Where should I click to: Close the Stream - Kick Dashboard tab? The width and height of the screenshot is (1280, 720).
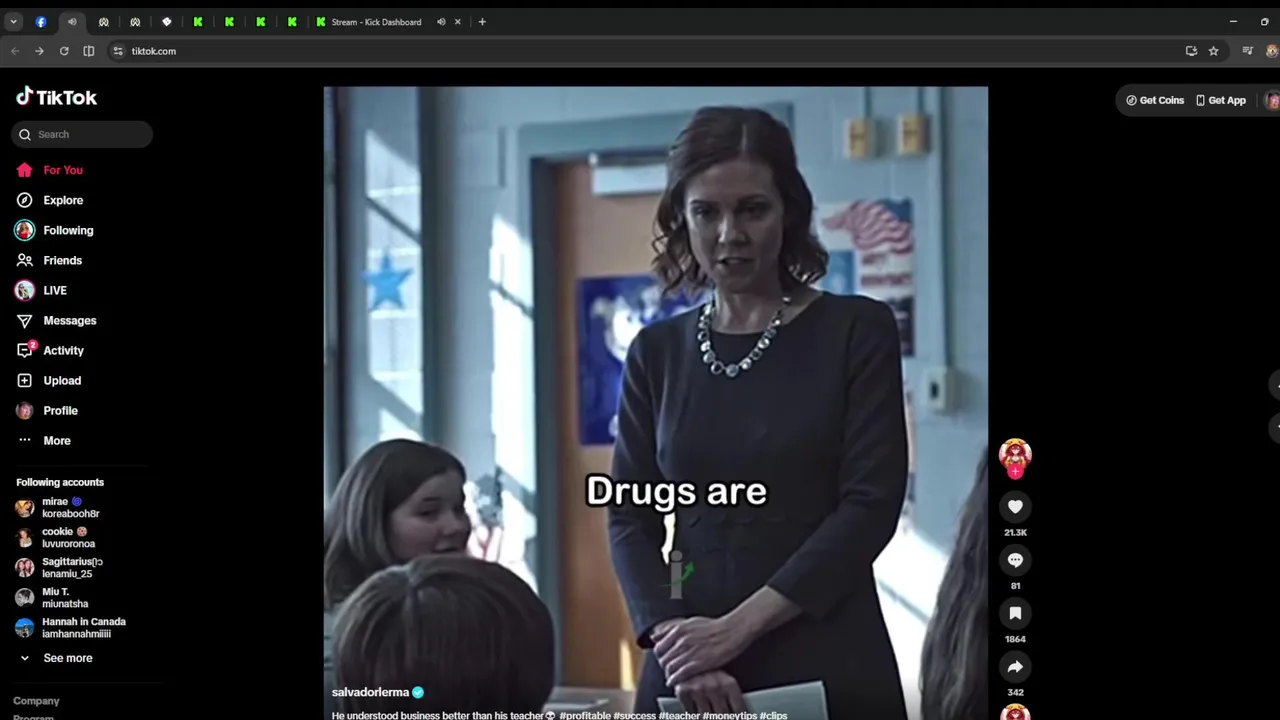point(459,22)
